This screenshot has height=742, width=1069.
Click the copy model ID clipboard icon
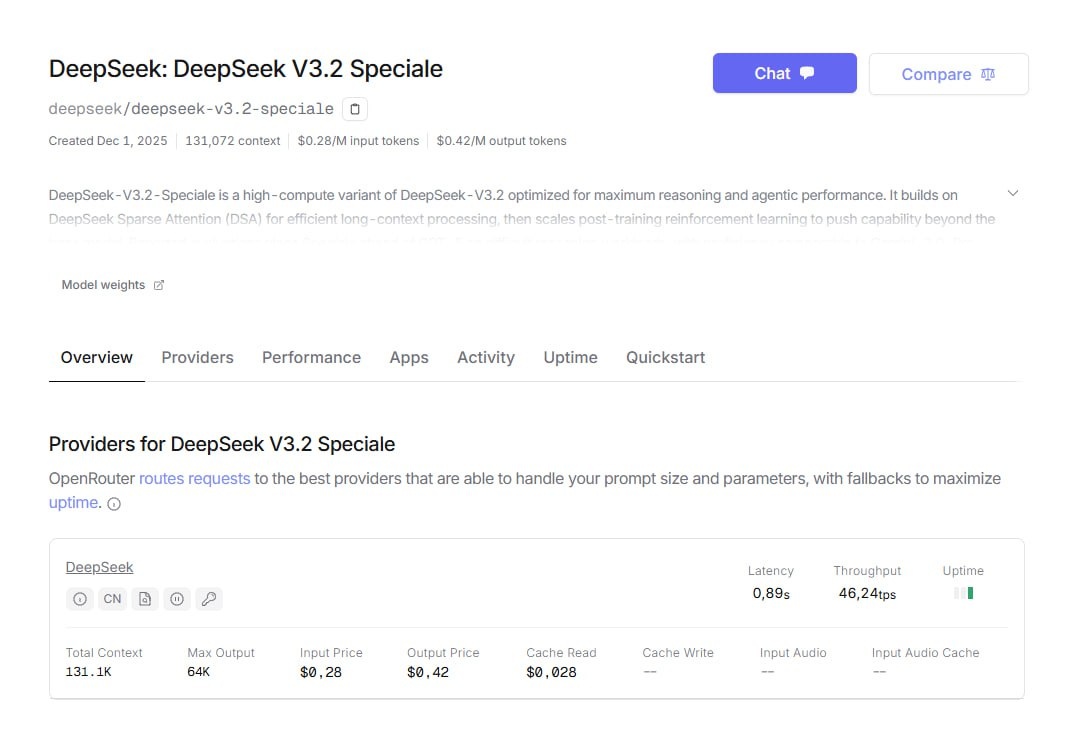[355, 109]
